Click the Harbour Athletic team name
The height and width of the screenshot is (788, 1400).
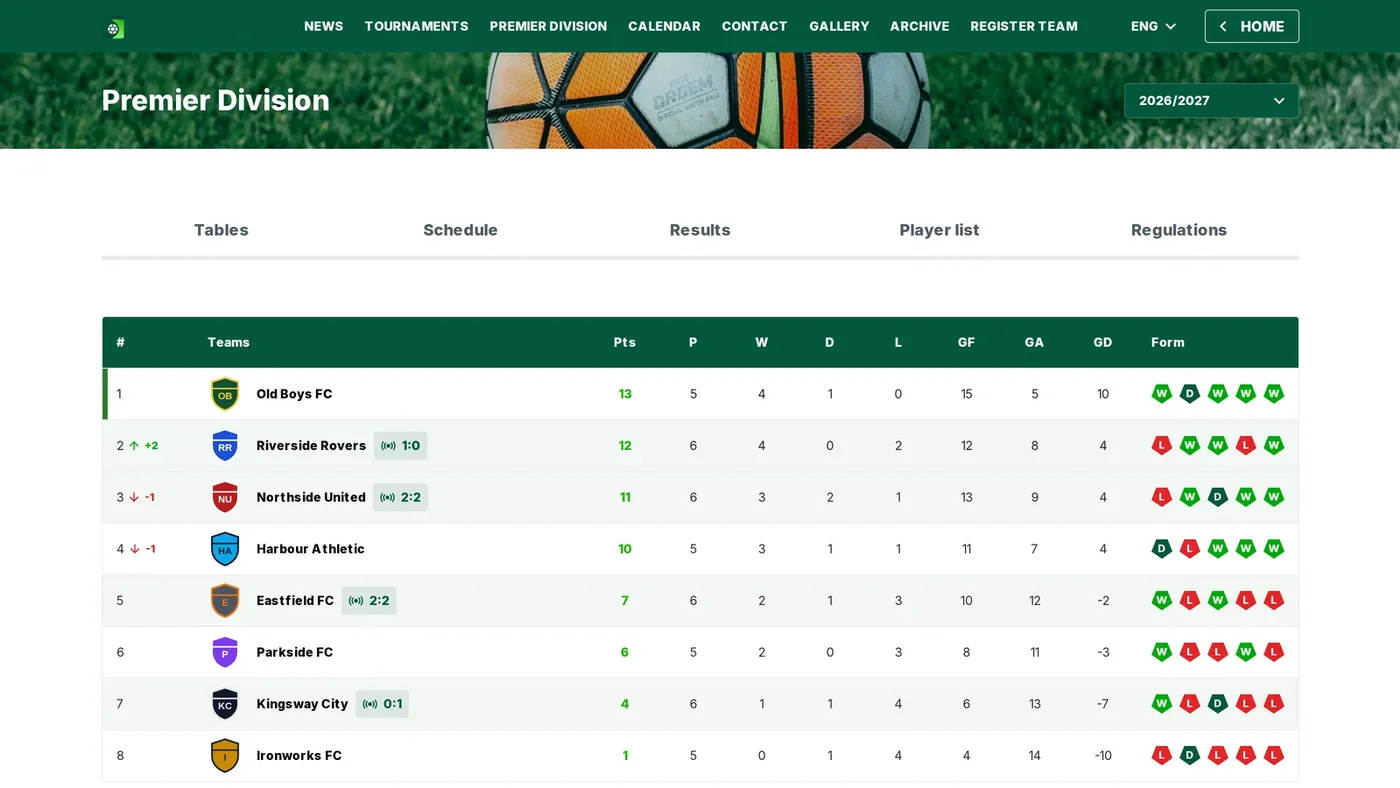pos(311,549)
